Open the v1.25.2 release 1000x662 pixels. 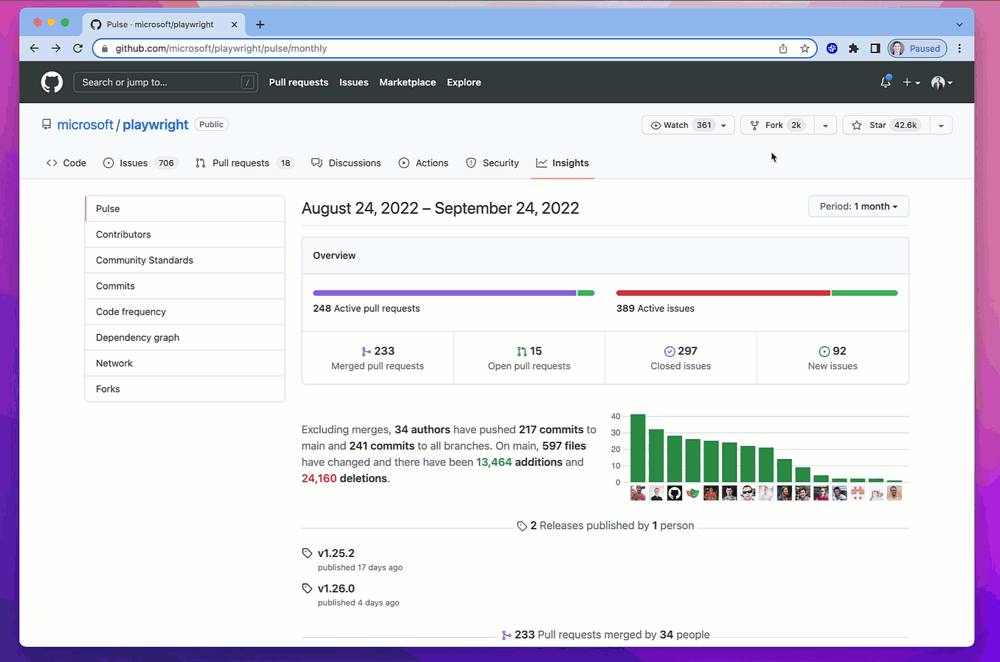336,553
